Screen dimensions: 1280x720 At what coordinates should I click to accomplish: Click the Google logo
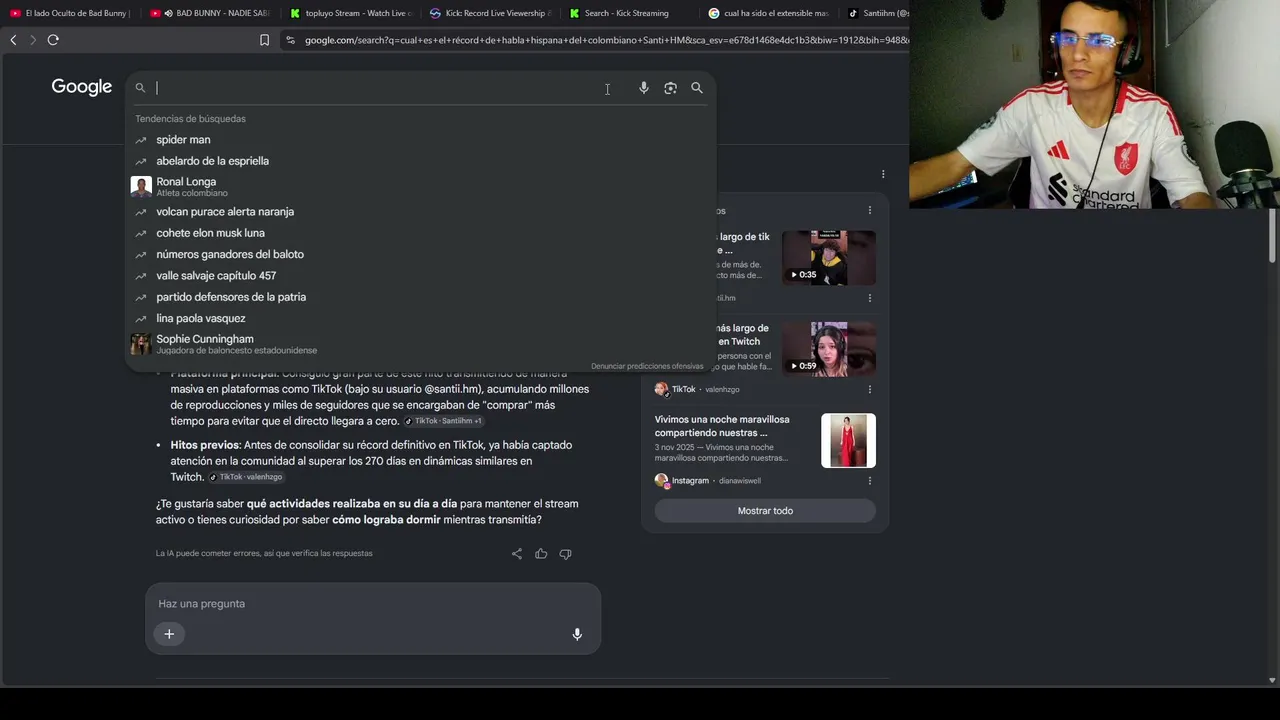click(82, 87)
